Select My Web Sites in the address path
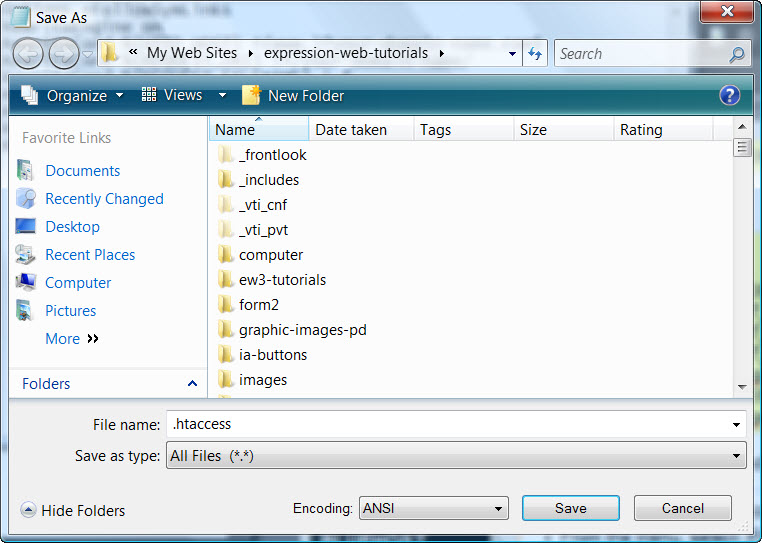762x543 pixels. tap(192, 53)
